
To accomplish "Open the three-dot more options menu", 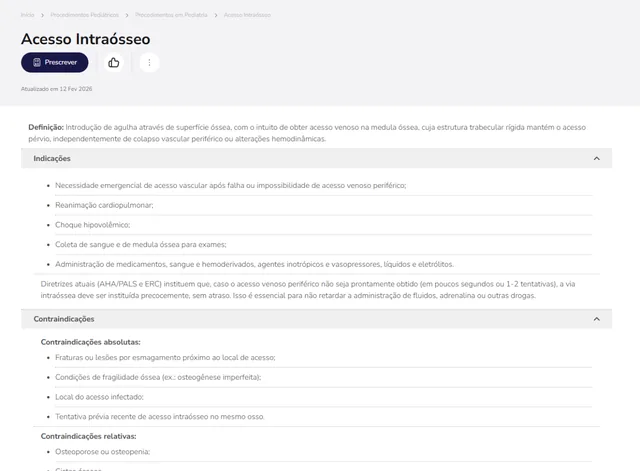I will [x=149, y=62].
